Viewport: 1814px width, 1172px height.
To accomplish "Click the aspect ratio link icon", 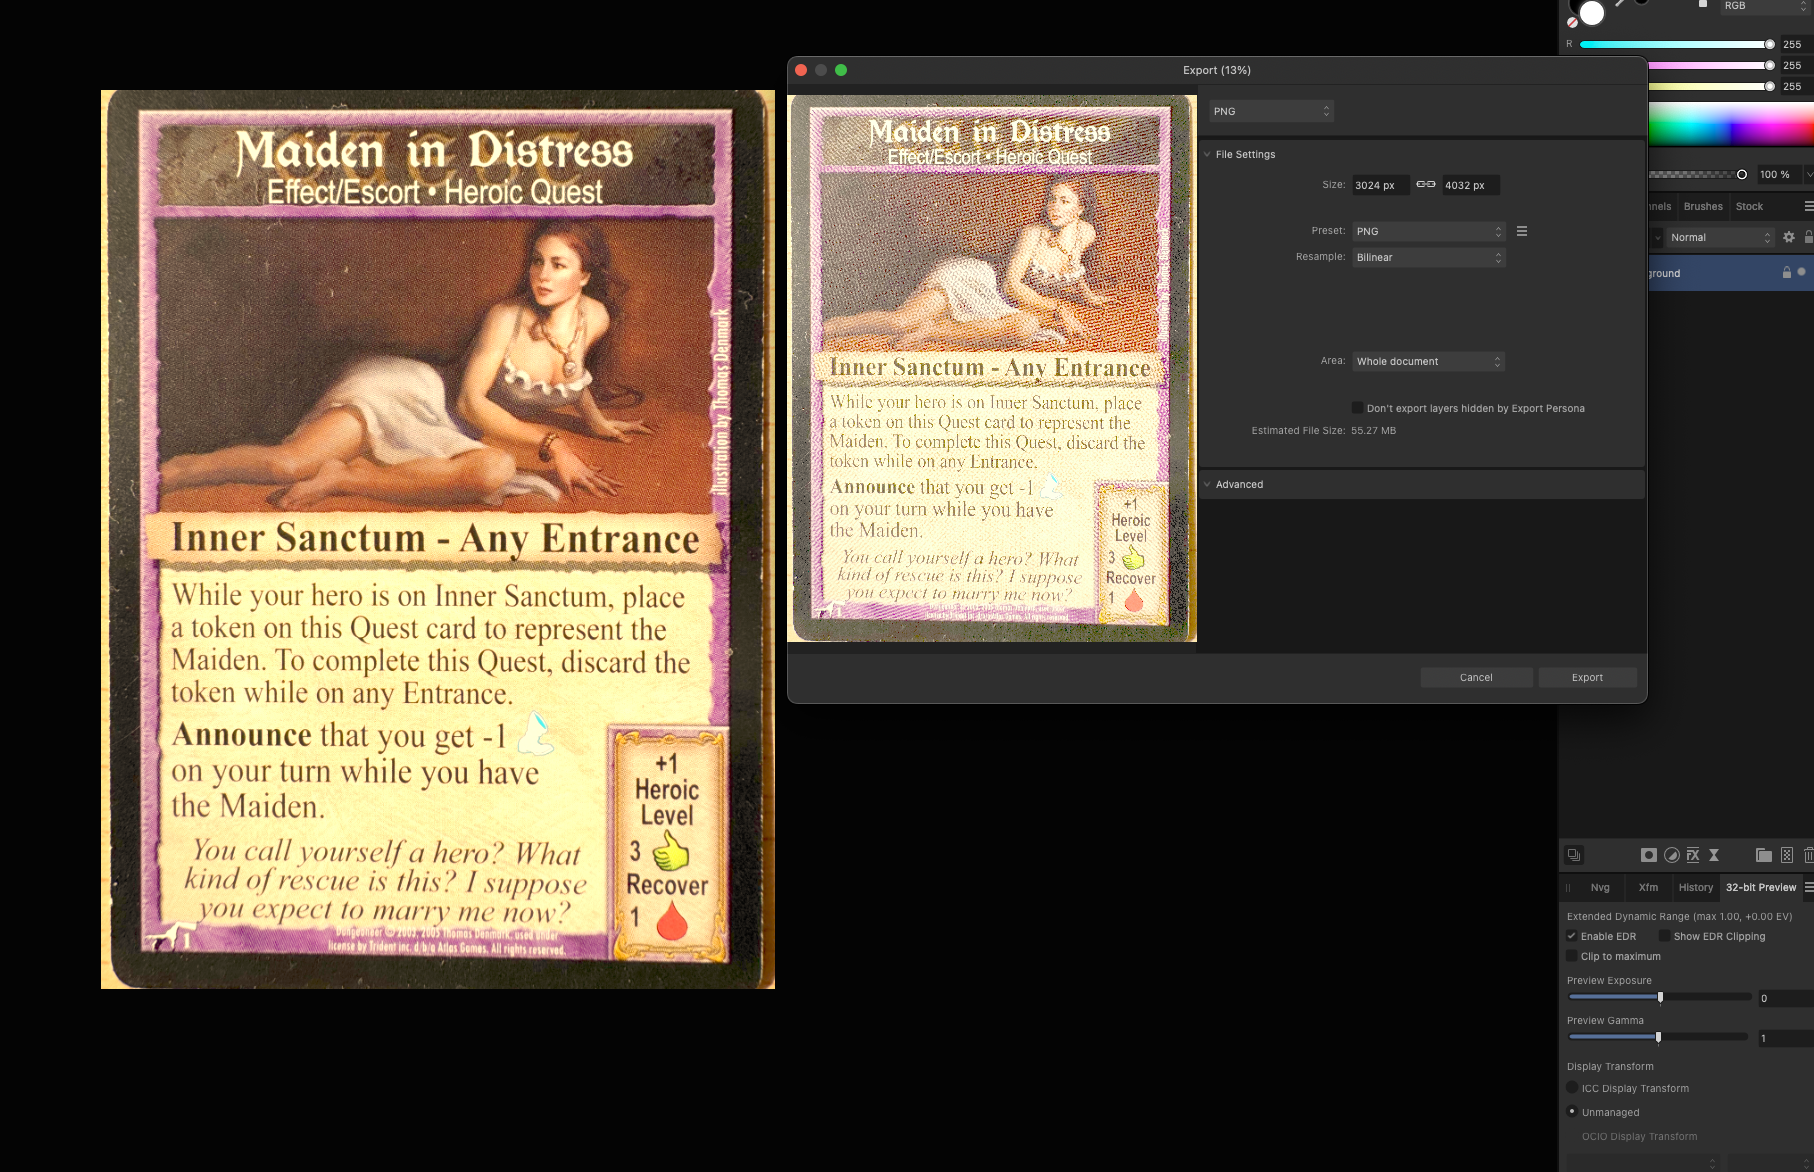I will click(1426, 184).
